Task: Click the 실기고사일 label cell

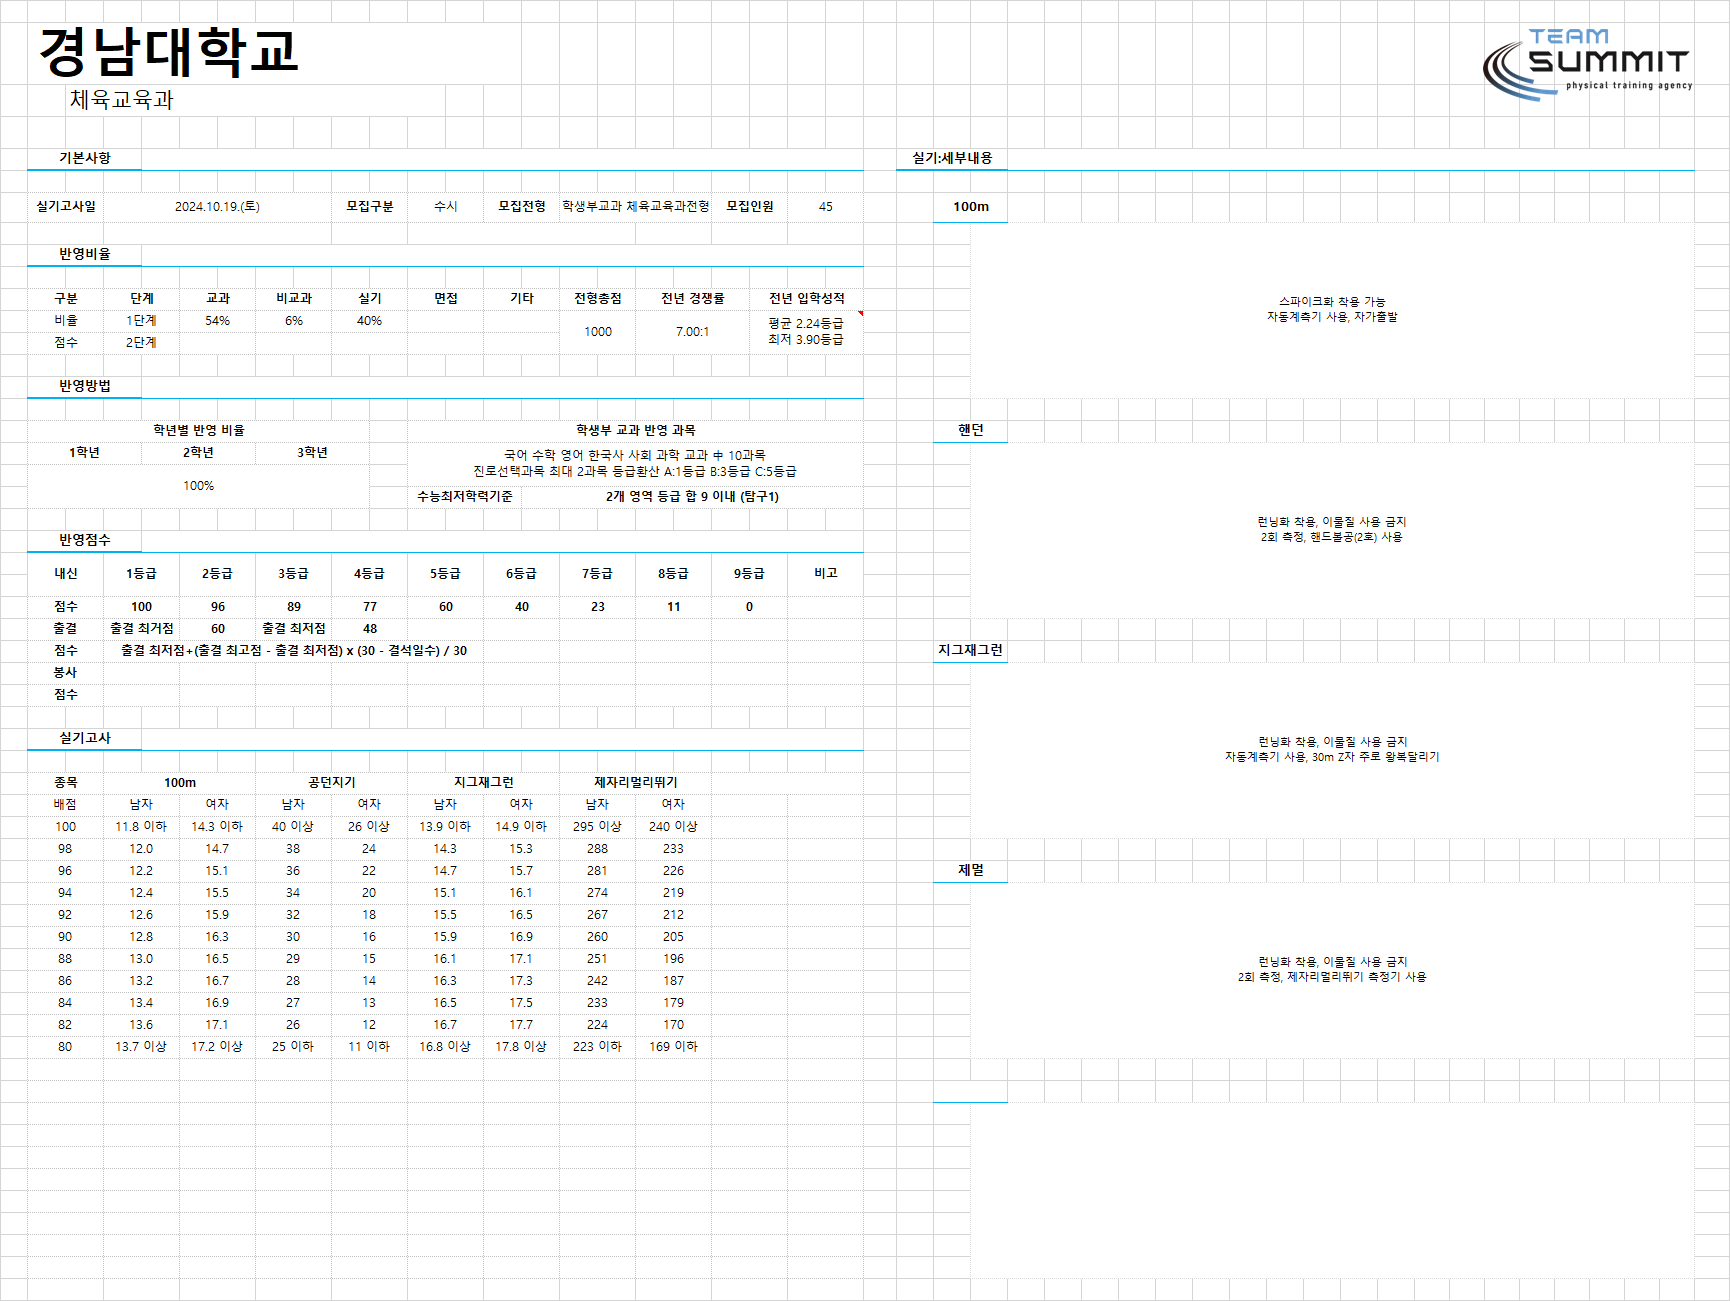Action: [66, 206]
